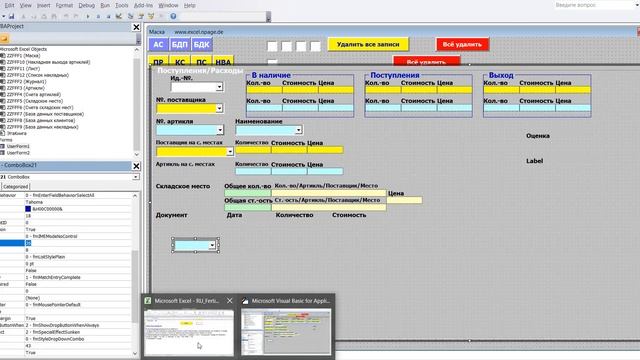Open the Поставщик на с. местах dropdown
The width and height of the screenshot is (640, 360).
(230, 151)
